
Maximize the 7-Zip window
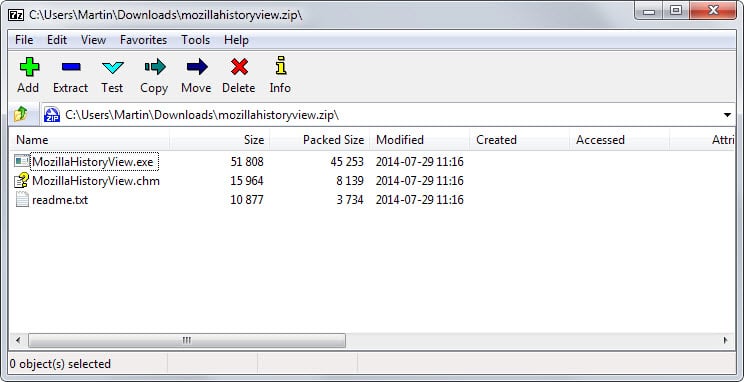click(676, 10)
